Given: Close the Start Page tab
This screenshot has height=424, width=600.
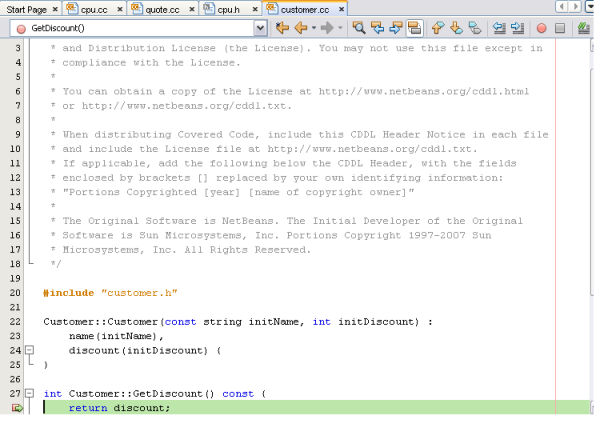Looking at the screenshot, I should [55, 9].
